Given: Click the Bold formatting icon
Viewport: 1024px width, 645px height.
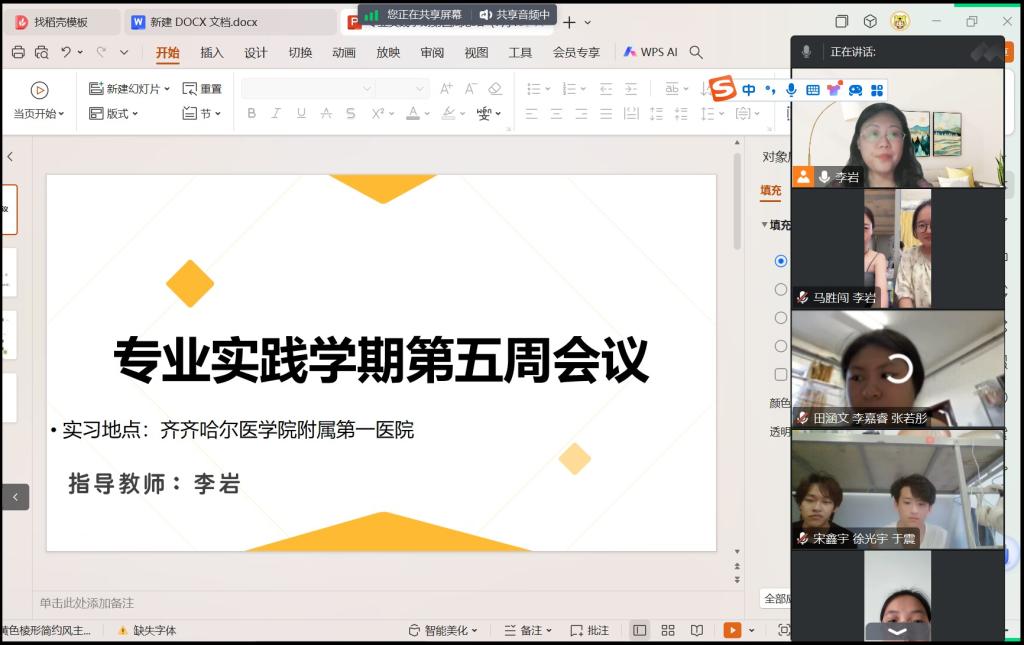Looking at the screenshot, I should (x=252, y=114).
